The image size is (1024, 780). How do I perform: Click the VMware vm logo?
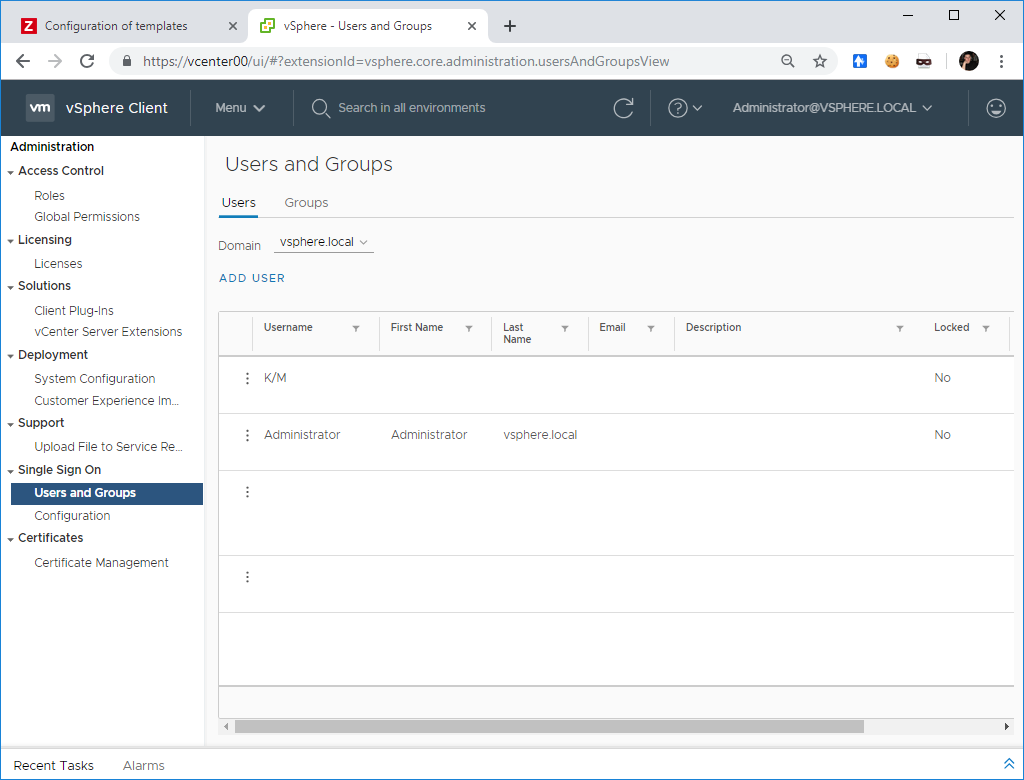(x=40, y=108)
